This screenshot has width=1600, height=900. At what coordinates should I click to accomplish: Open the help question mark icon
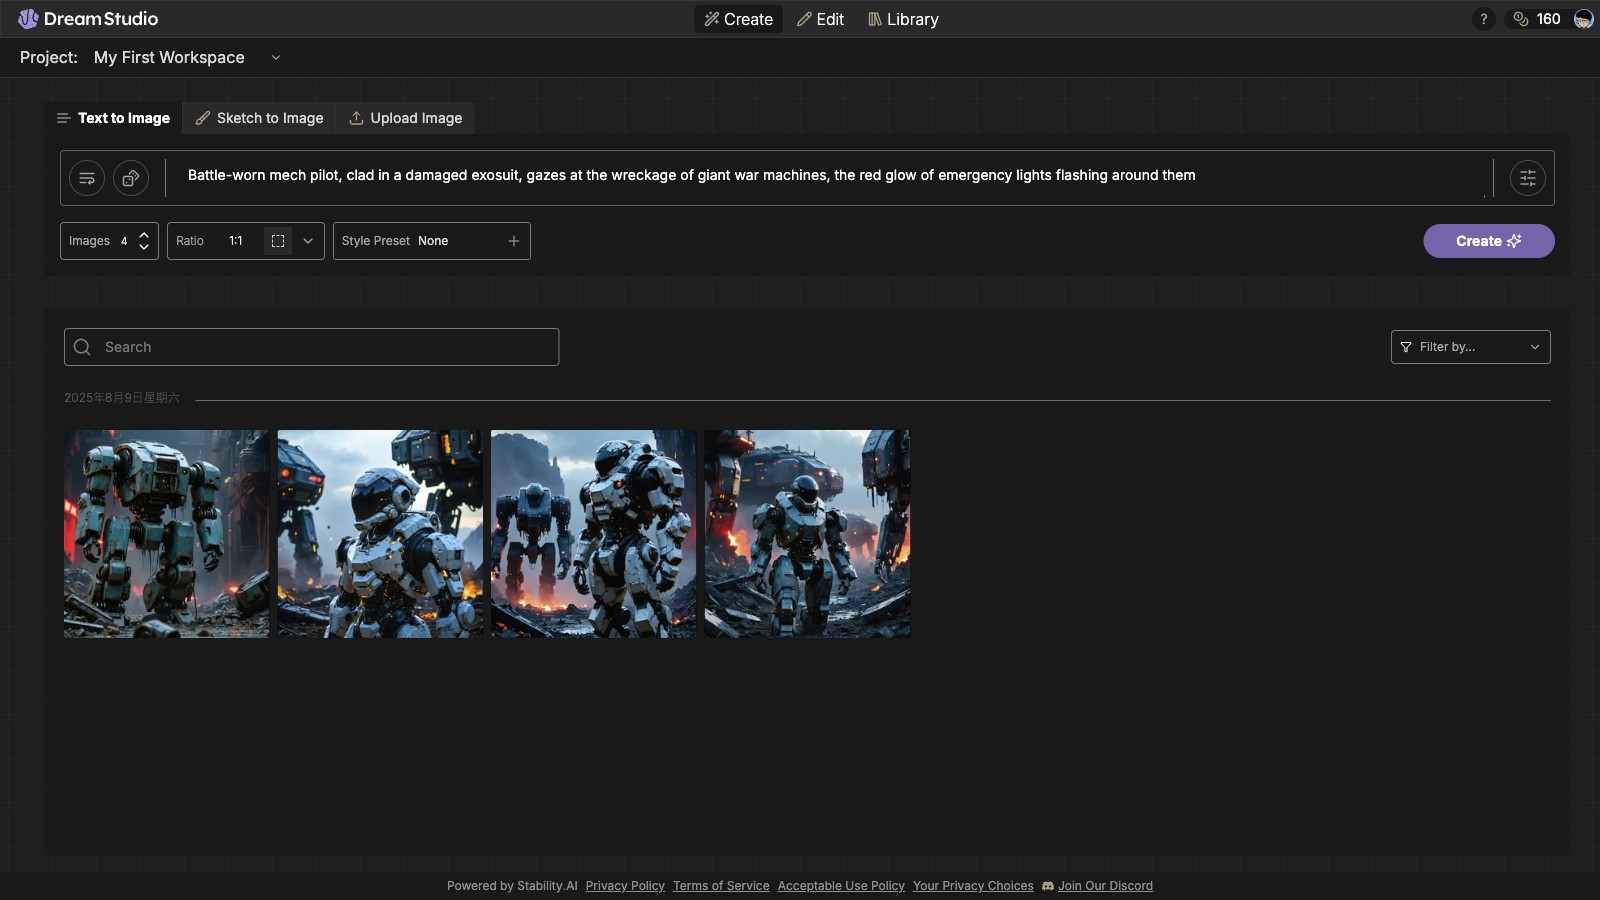(1483, 19)
